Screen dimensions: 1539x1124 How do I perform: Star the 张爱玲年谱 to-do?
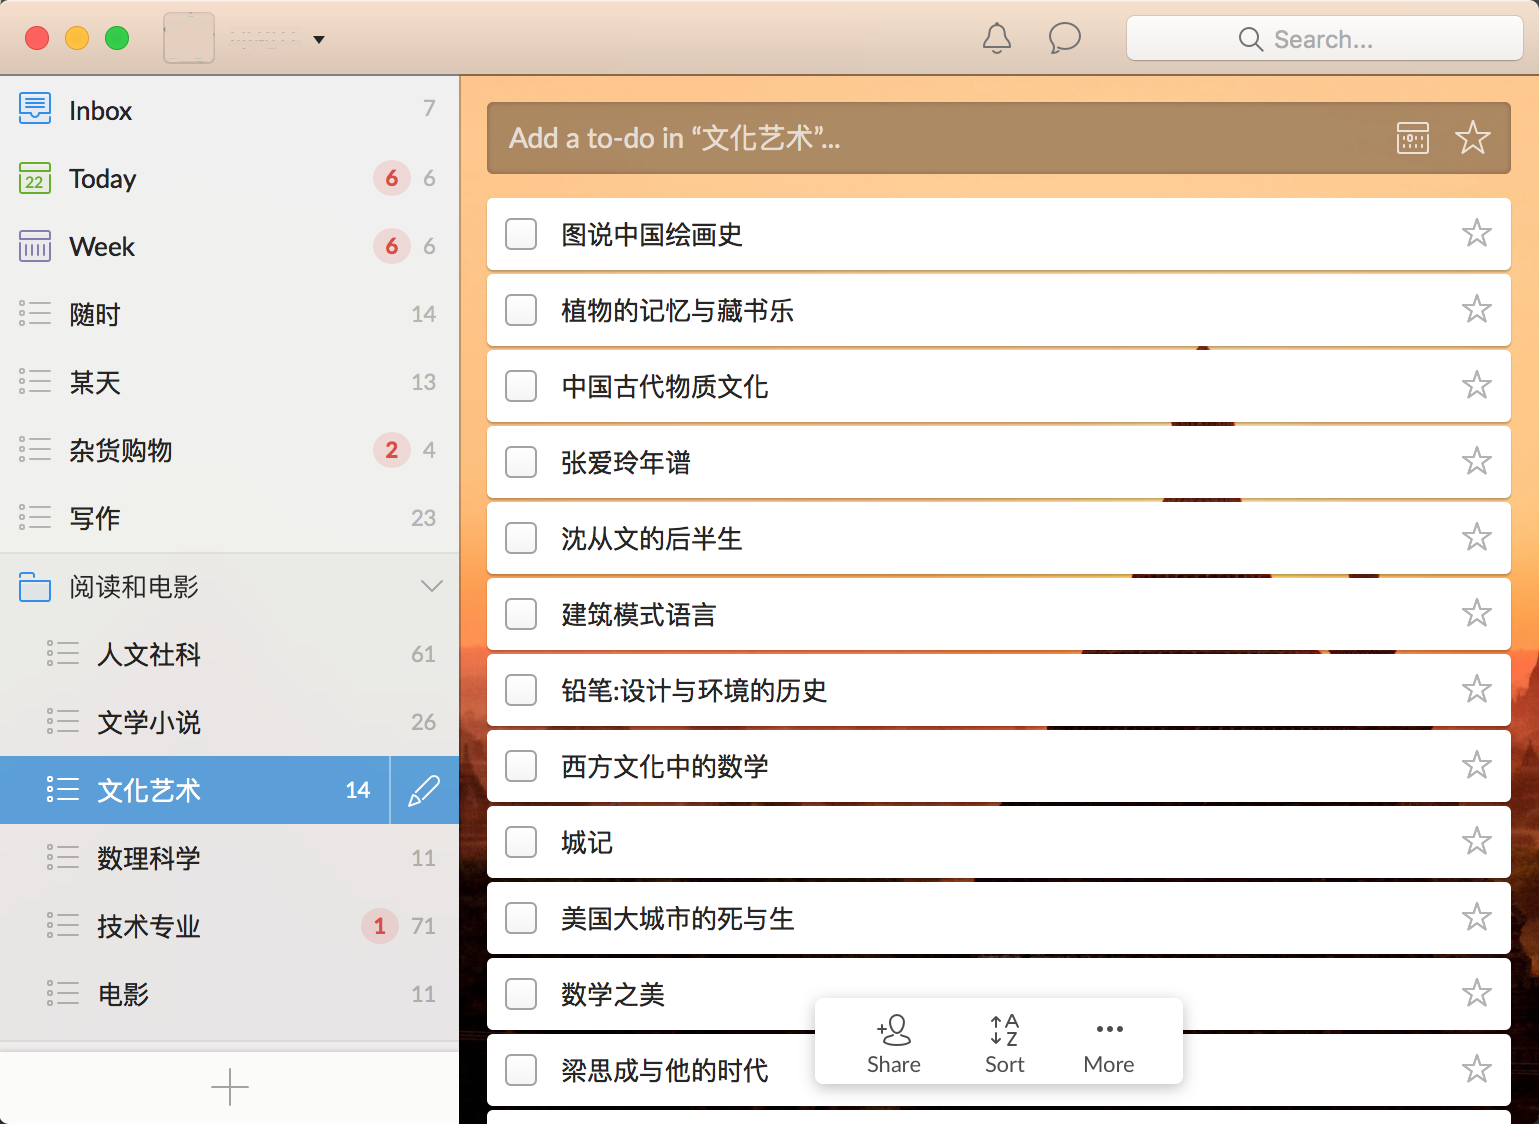coord(1477,462)
